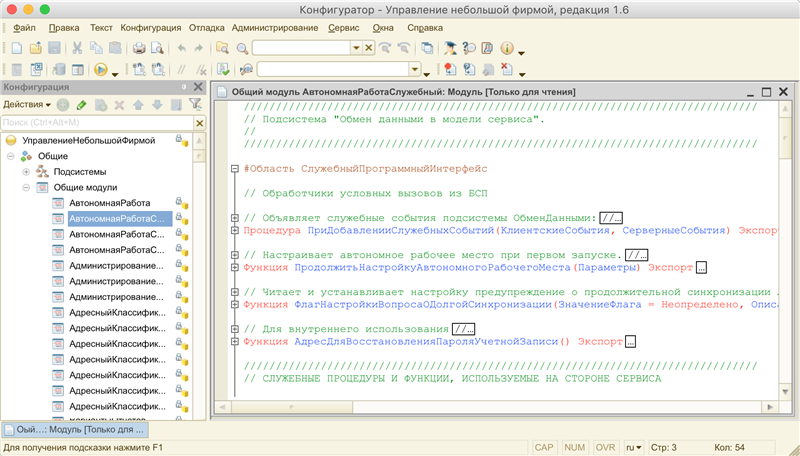Click the Open configuration database icon
The width and height of the screenshot is (800, 456).
point(59,69)
